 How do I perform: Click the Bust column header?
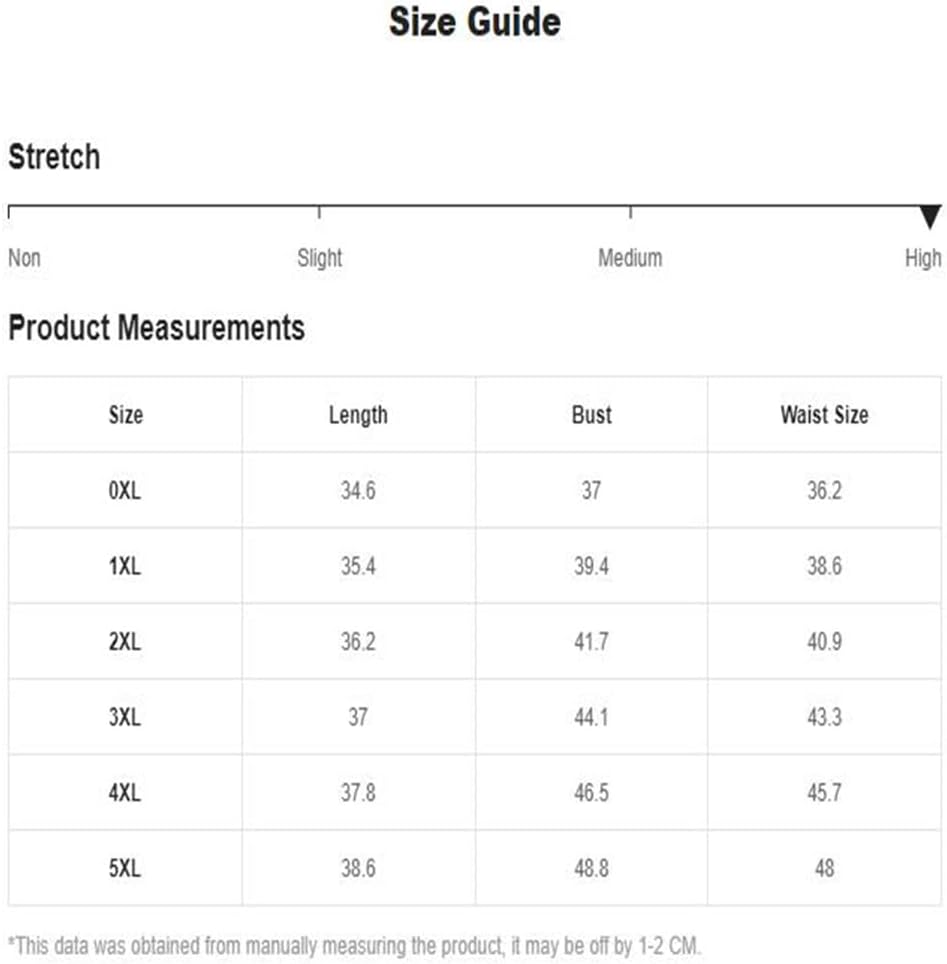(x=592, y=415)
